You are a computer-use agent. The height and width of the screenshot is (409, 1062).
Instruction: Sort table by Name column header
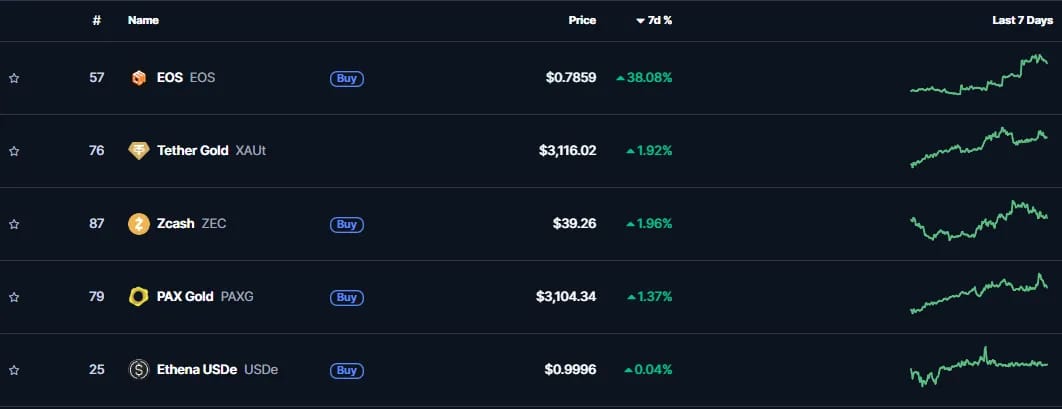click(x=144, y=20)
